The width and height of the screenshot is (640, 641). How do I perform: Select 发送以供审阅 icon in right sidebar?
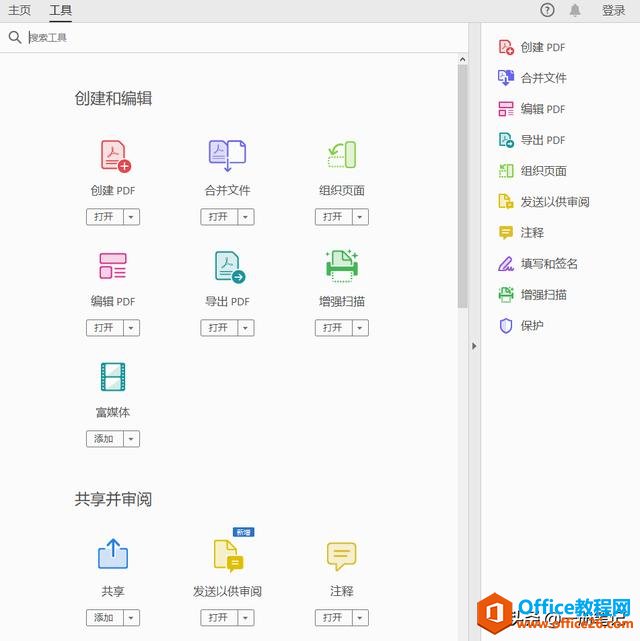(506, 202)
